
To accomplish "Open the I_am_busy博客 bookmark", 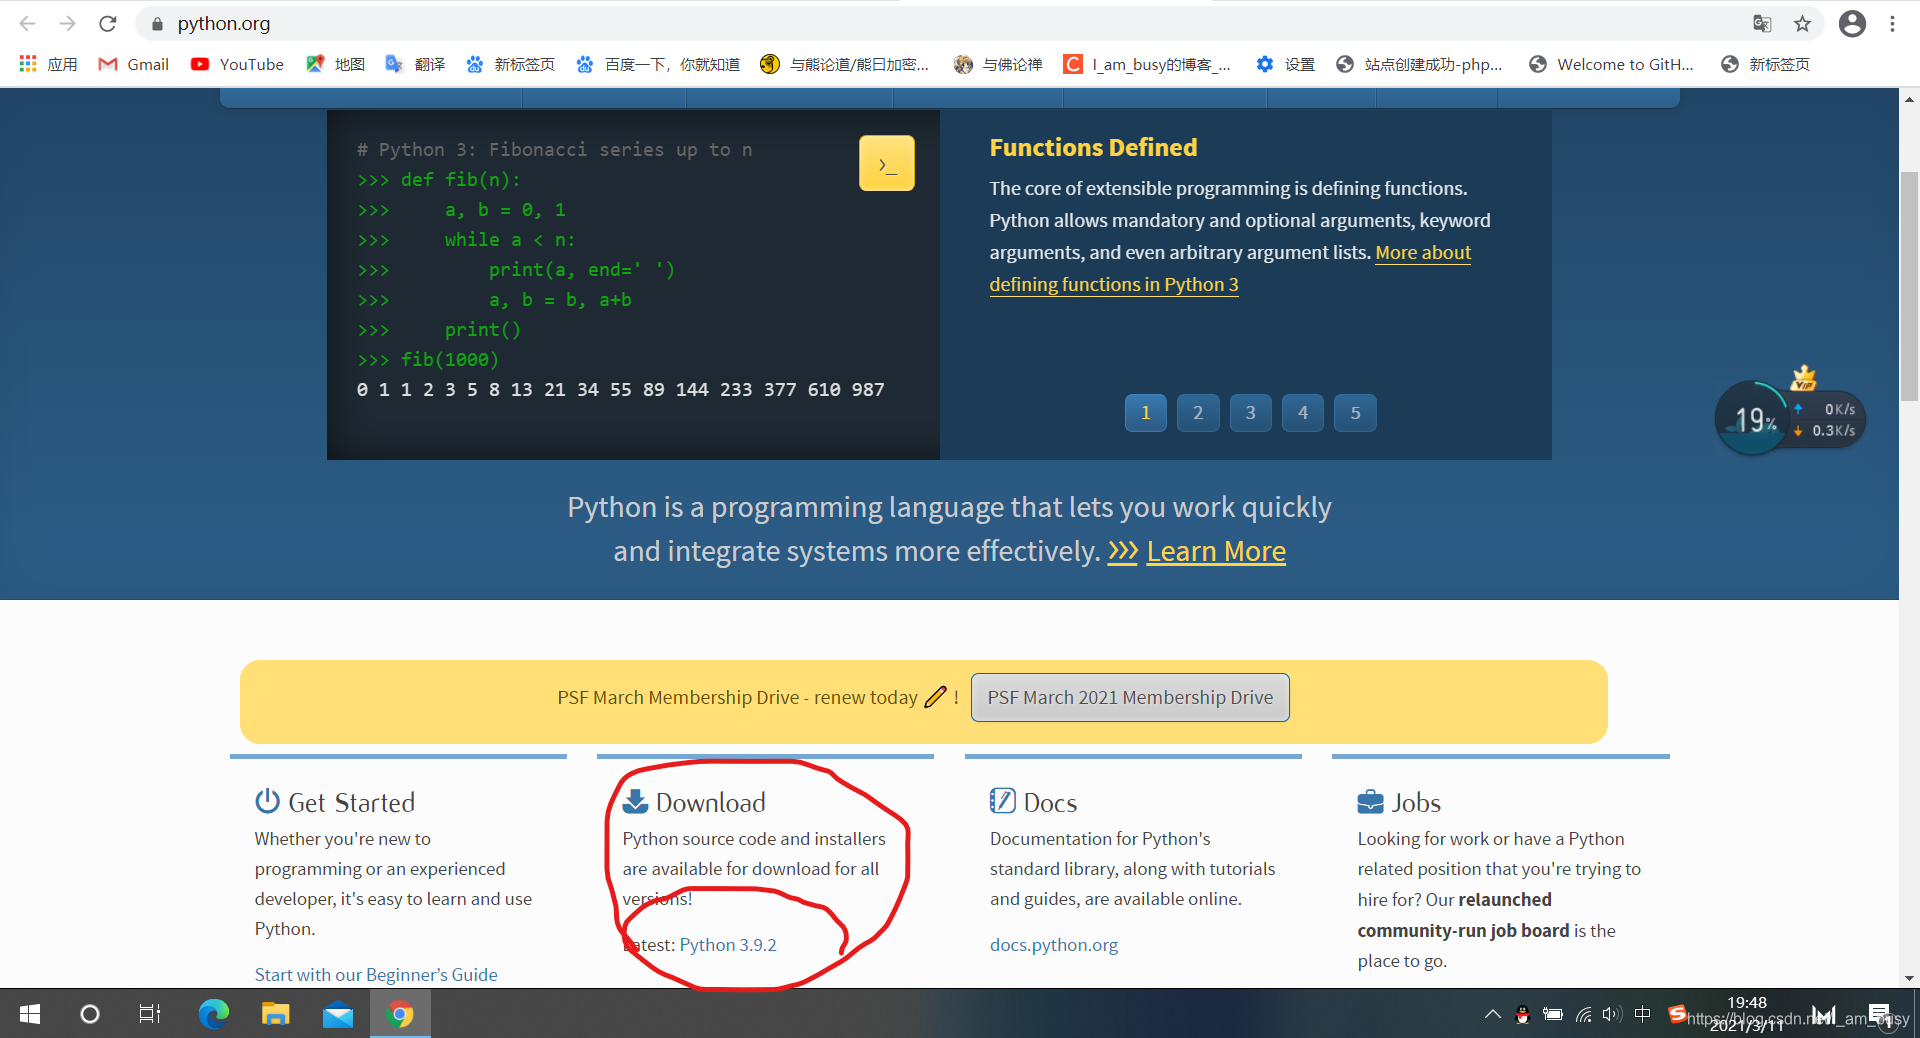I will [1146, 64].
